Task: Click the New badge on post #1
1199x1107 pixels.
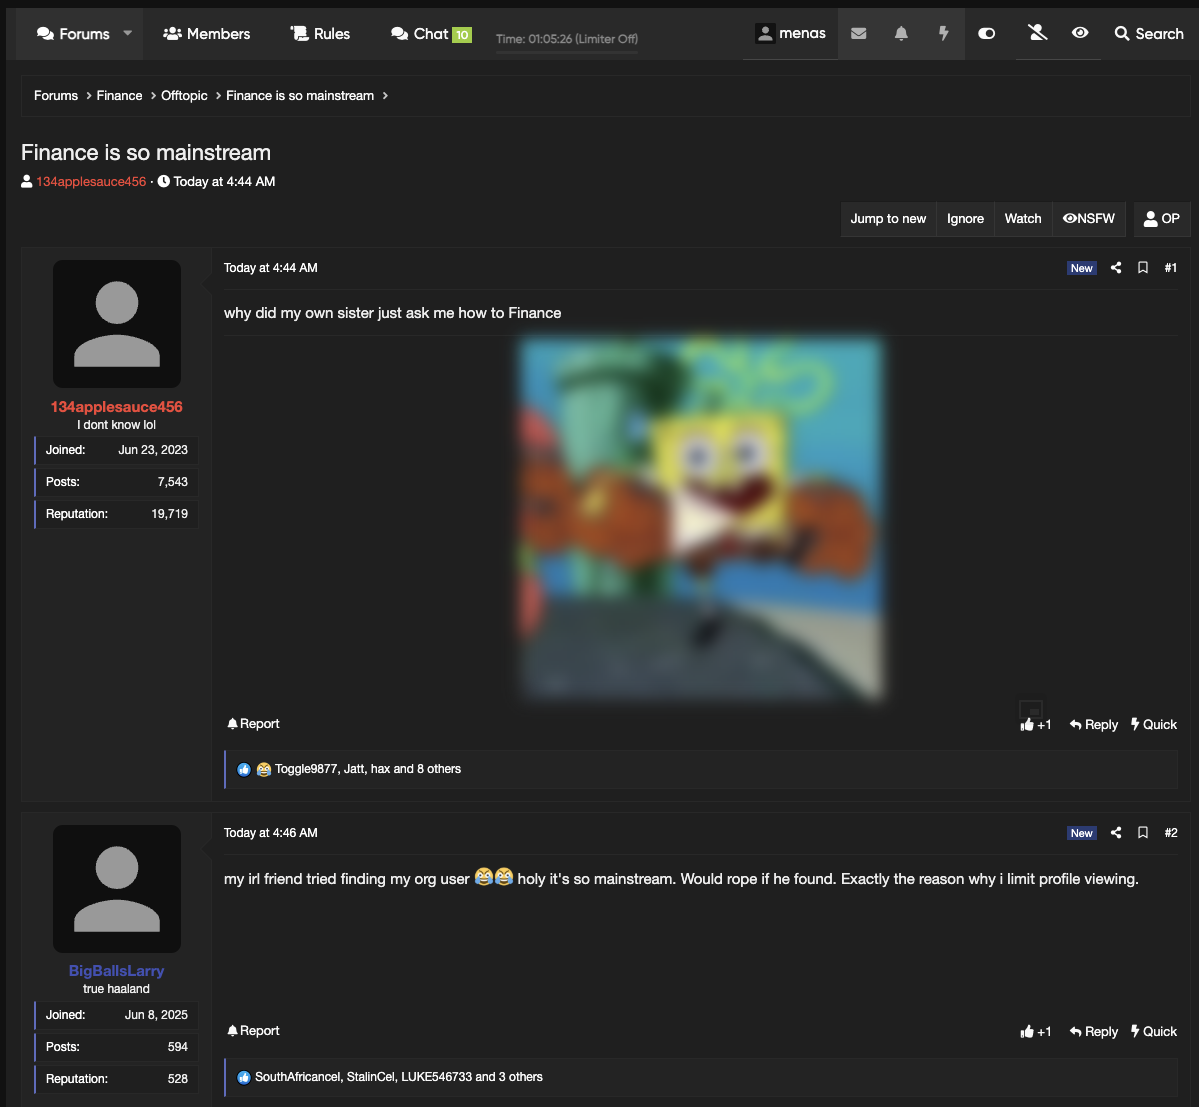Action: coord(1081,268)
